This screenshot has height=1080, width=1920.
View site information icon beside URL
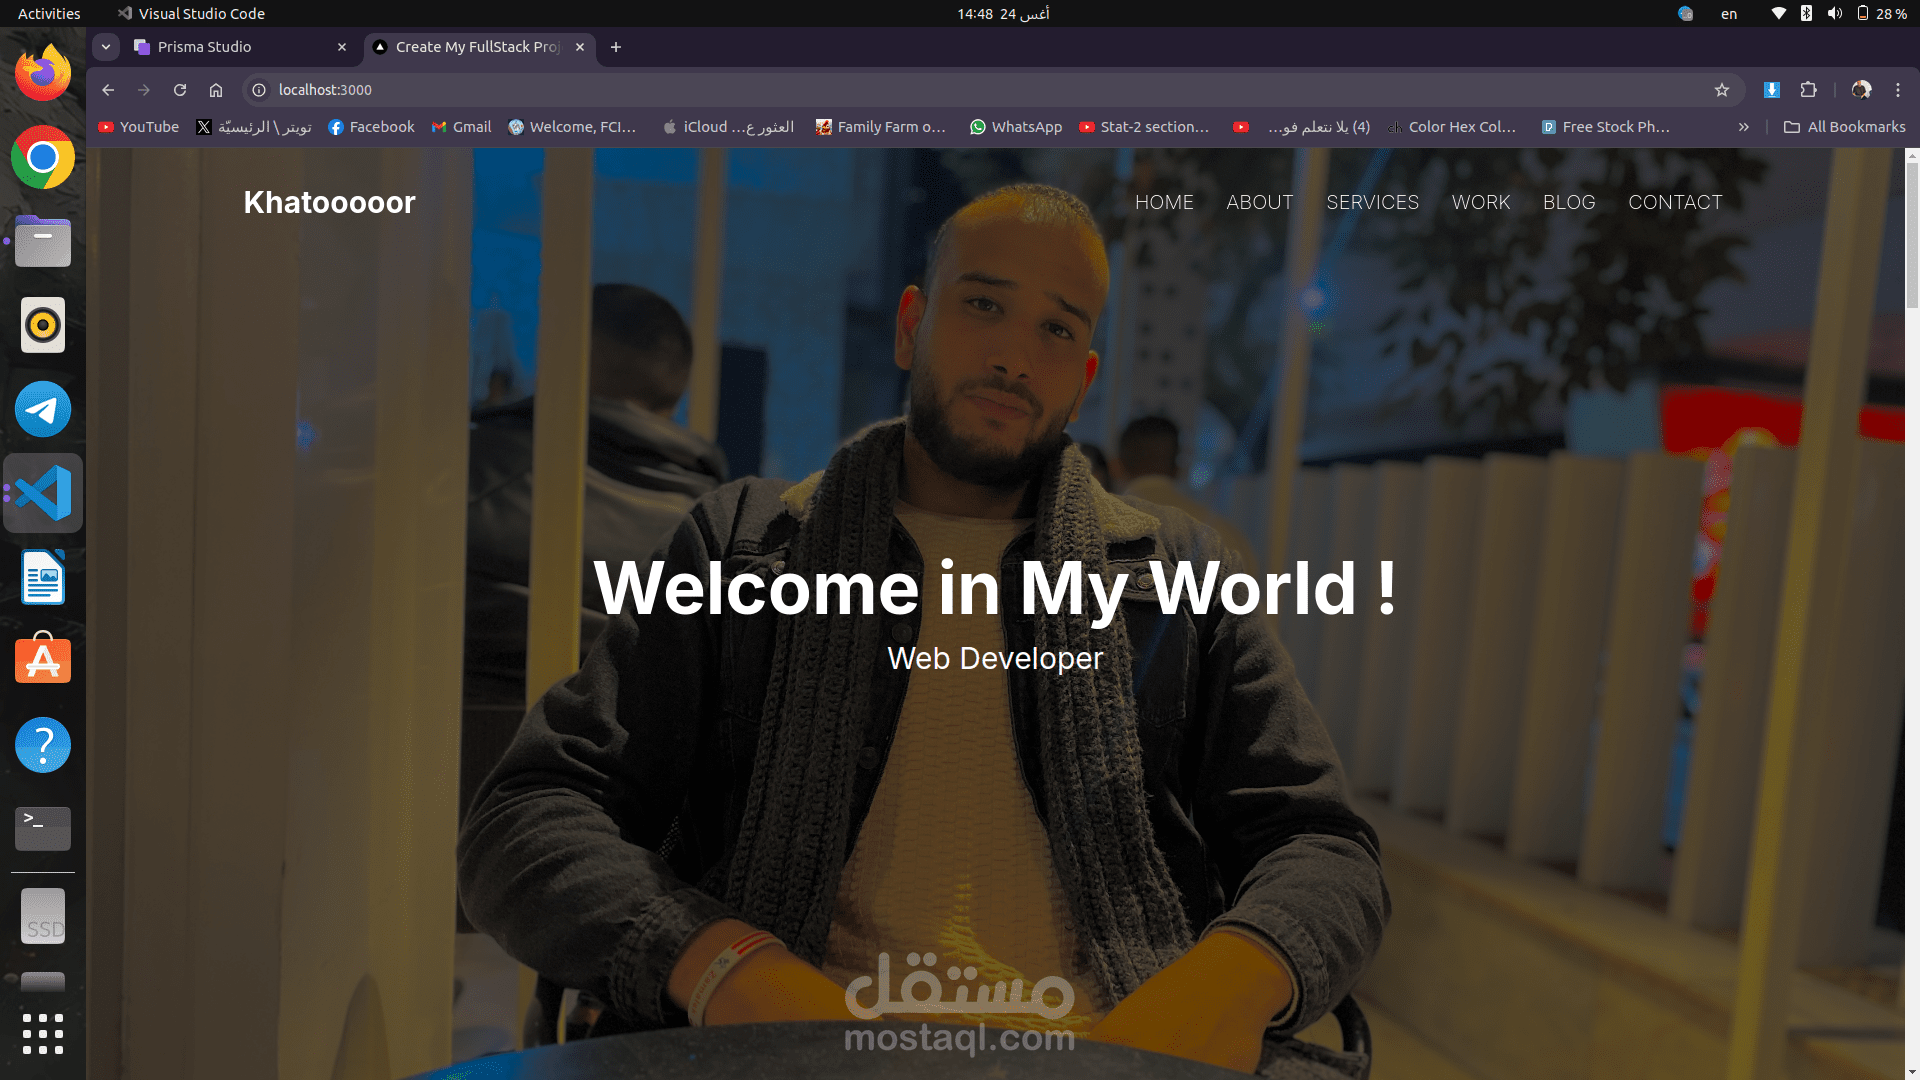click(259, 90)
